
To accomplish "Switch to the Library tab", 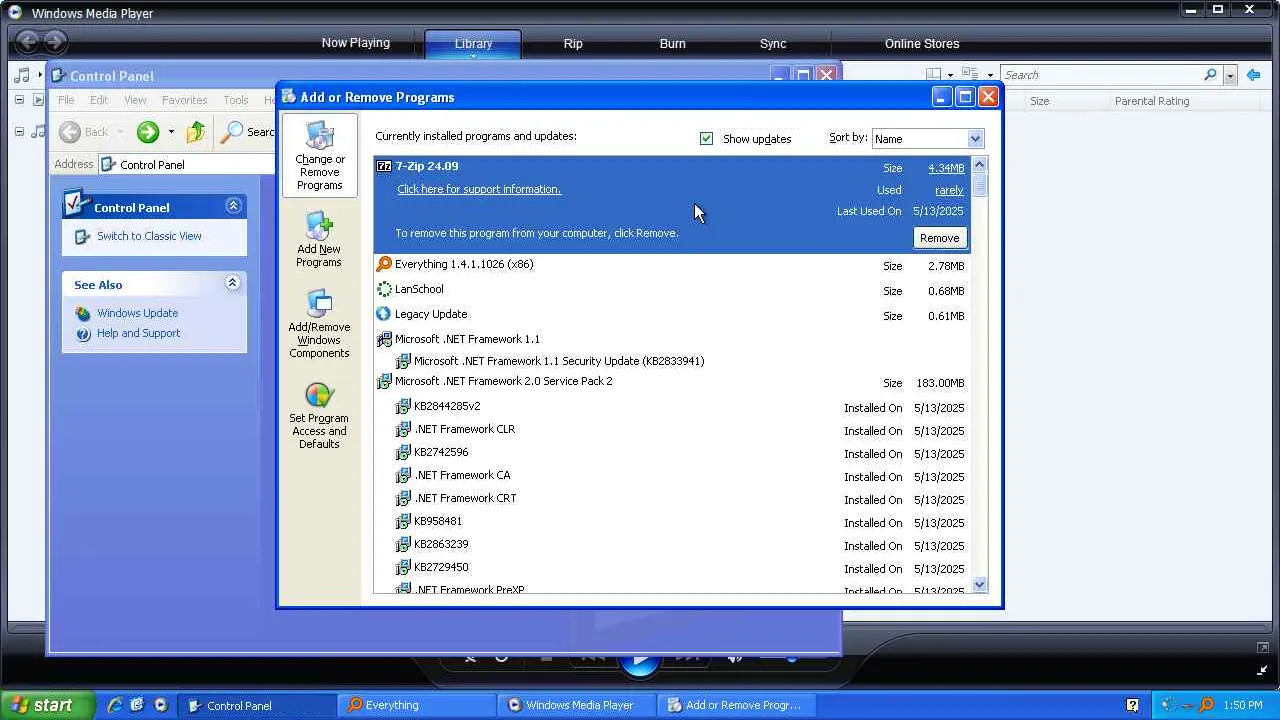I will 473,44.
